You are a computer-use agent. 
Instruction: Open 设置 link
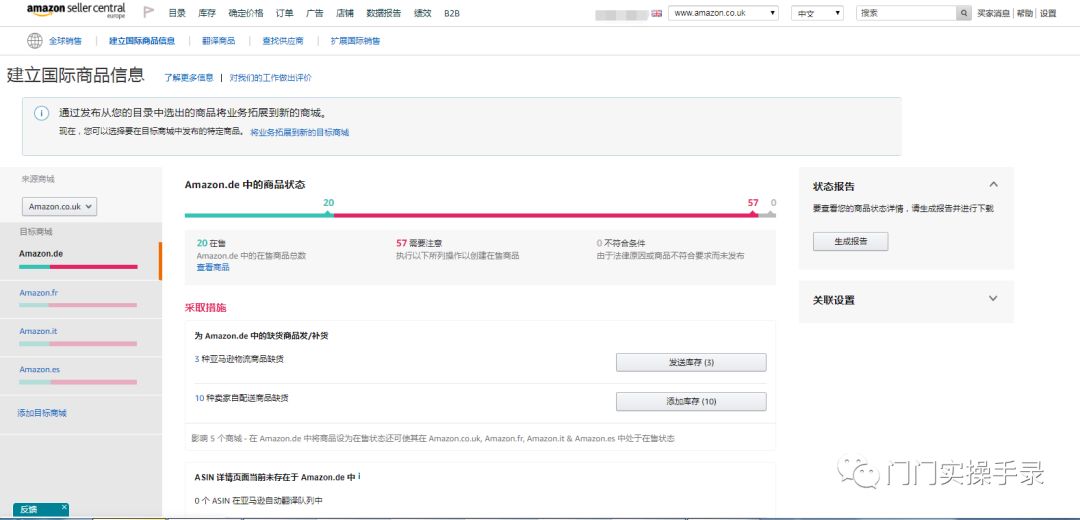tap(1048, 13)
